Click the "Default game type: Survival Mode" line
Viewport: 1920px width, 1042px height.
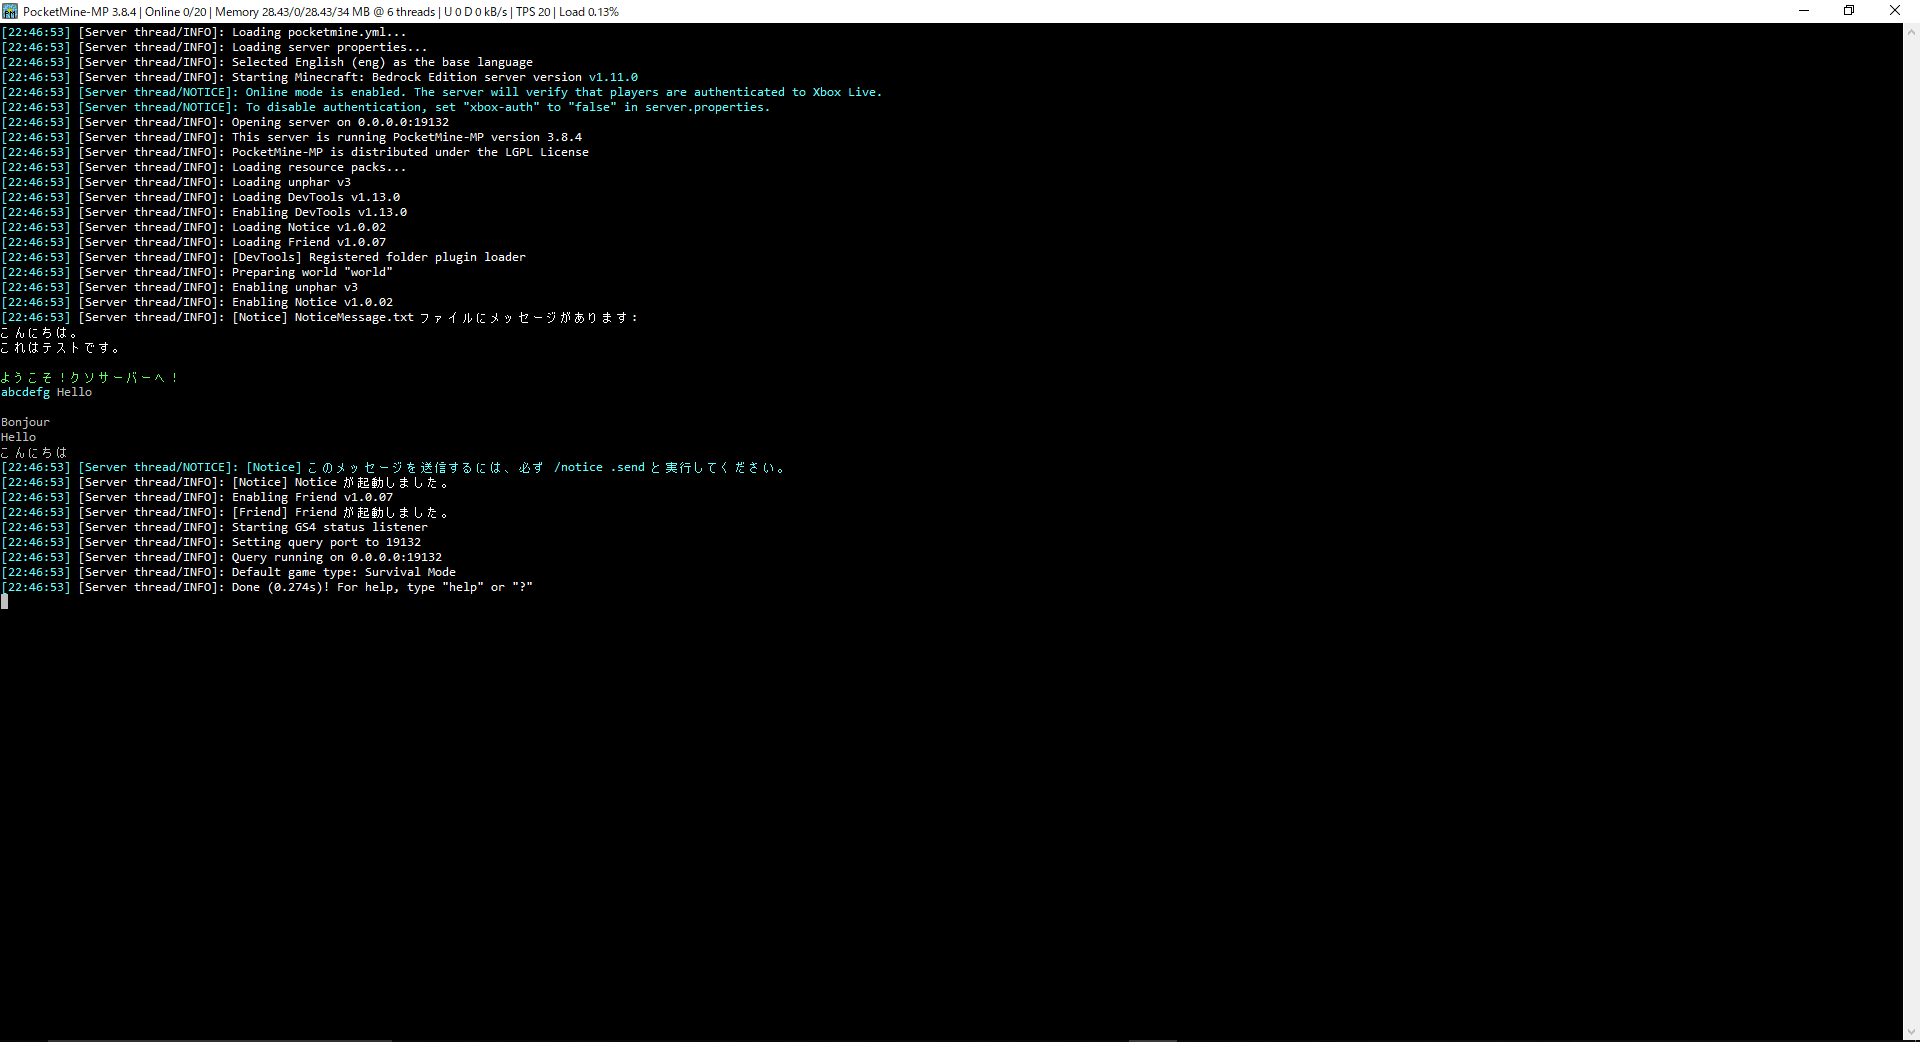[343, 572]
